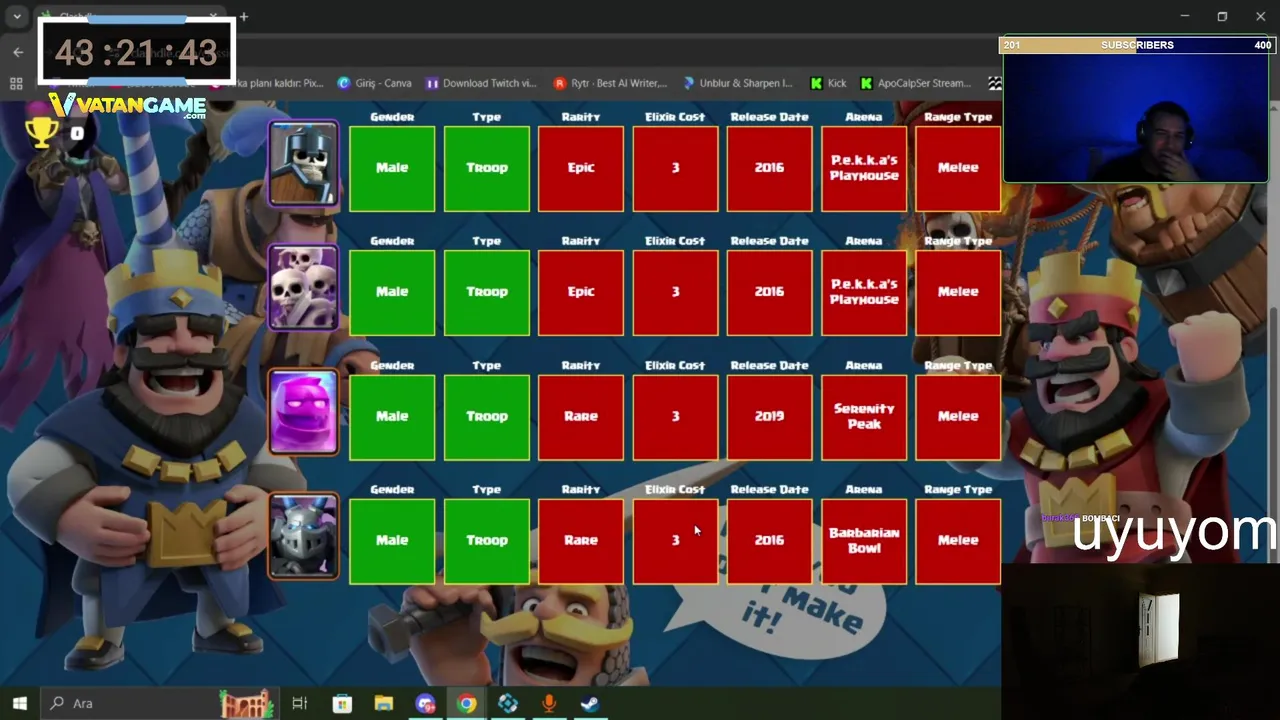Click Melee range cell in Guards row
Viewport: 1280px width, 720px height.
pyautogui.click(x=958, y=168)
